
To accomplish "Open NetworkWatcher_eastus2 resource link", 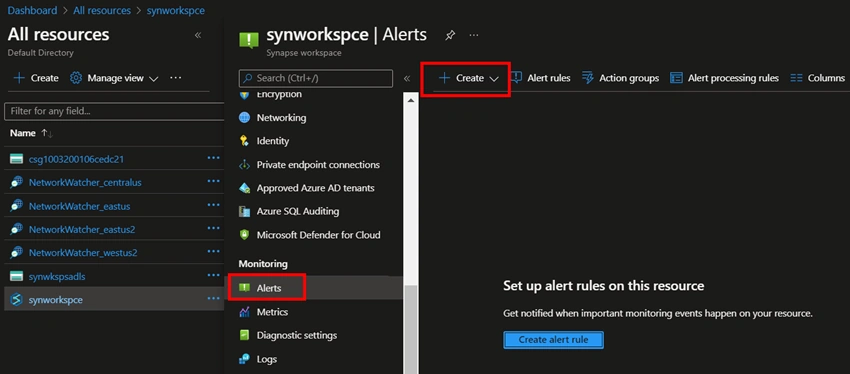I will [82, 229].
